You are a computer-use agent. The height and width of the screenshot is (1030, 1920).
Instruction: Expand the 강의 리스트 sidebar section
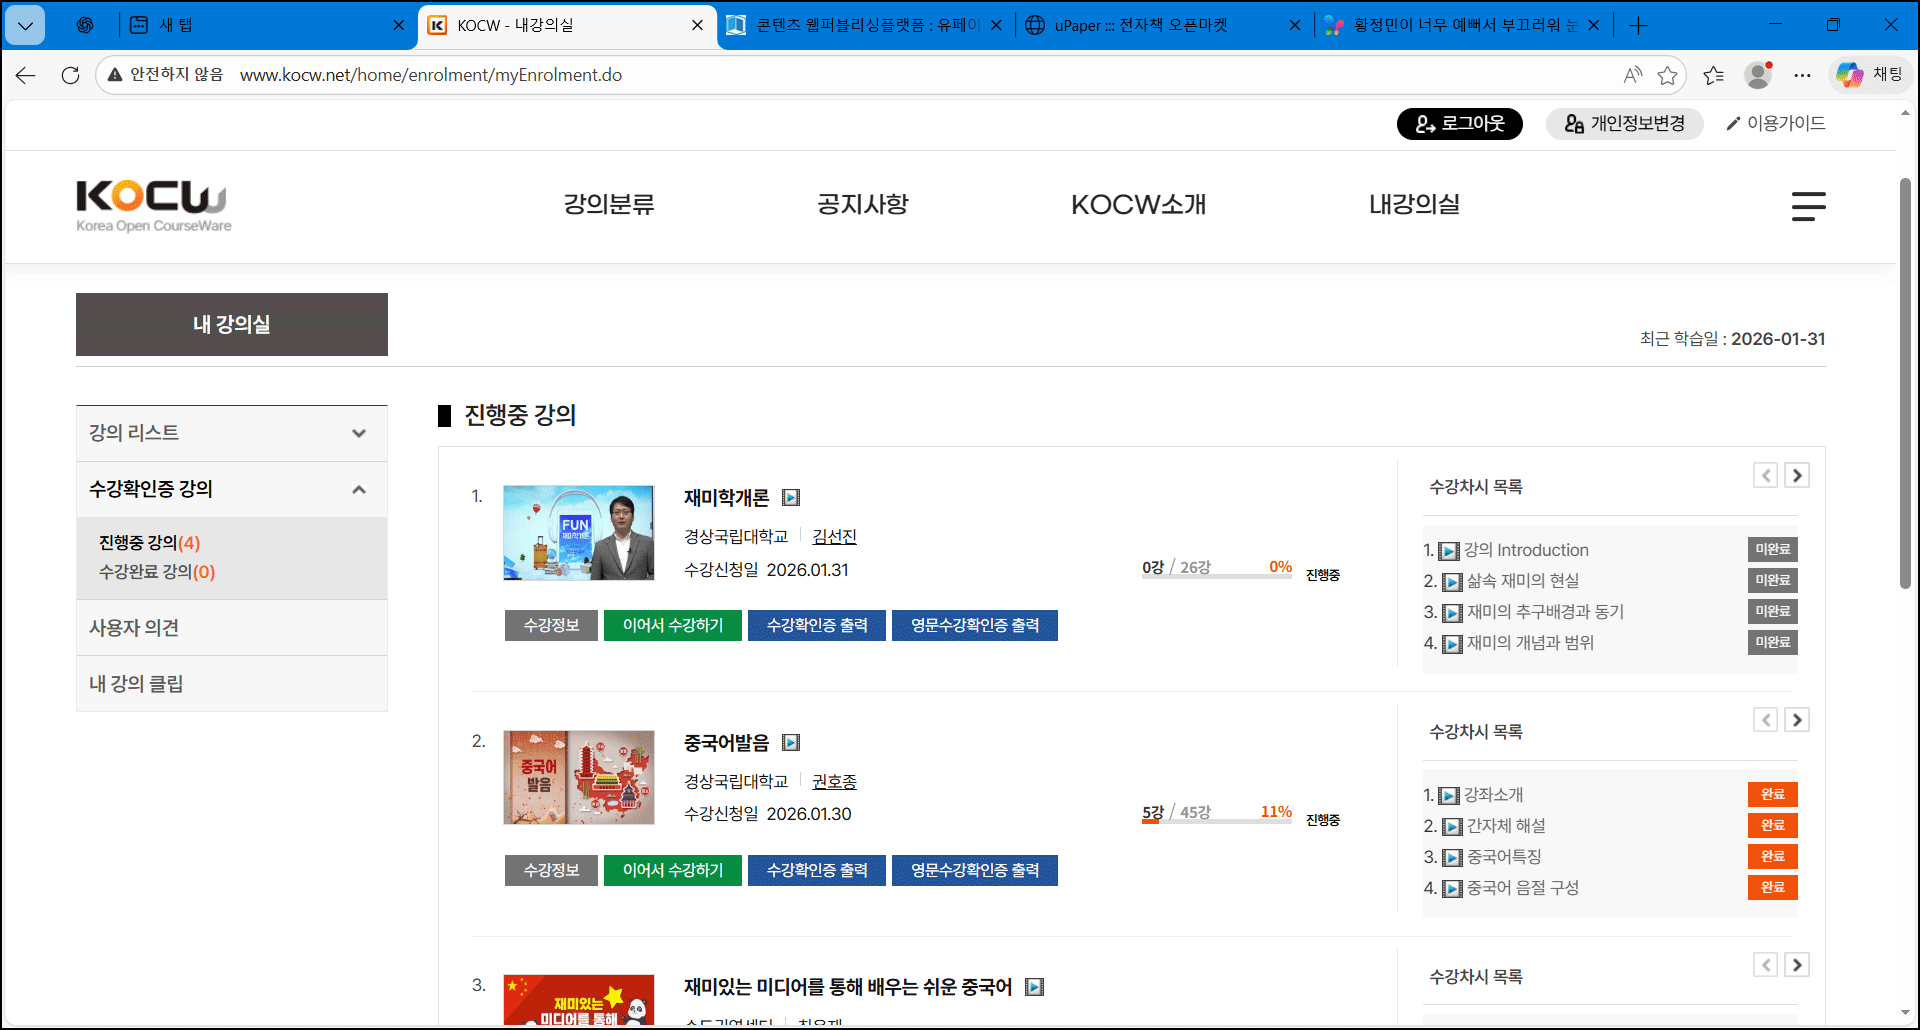[232, 433]
